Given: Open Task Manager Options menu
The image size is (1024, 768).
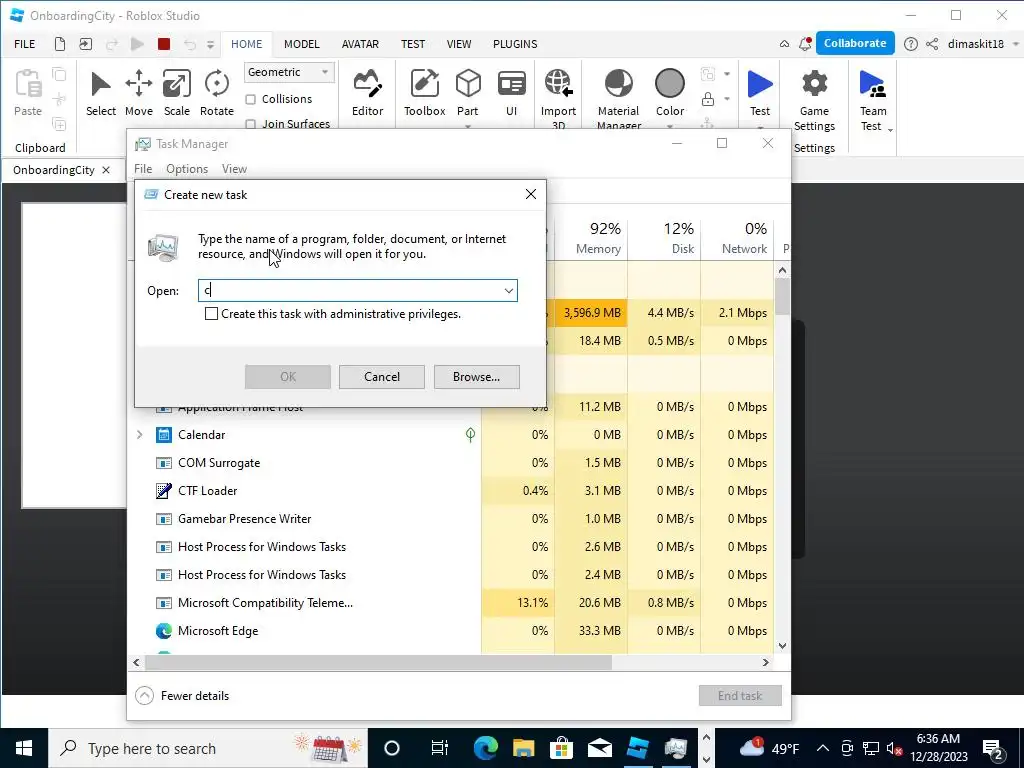Looking at the screenshot, I should coord(187,168).
